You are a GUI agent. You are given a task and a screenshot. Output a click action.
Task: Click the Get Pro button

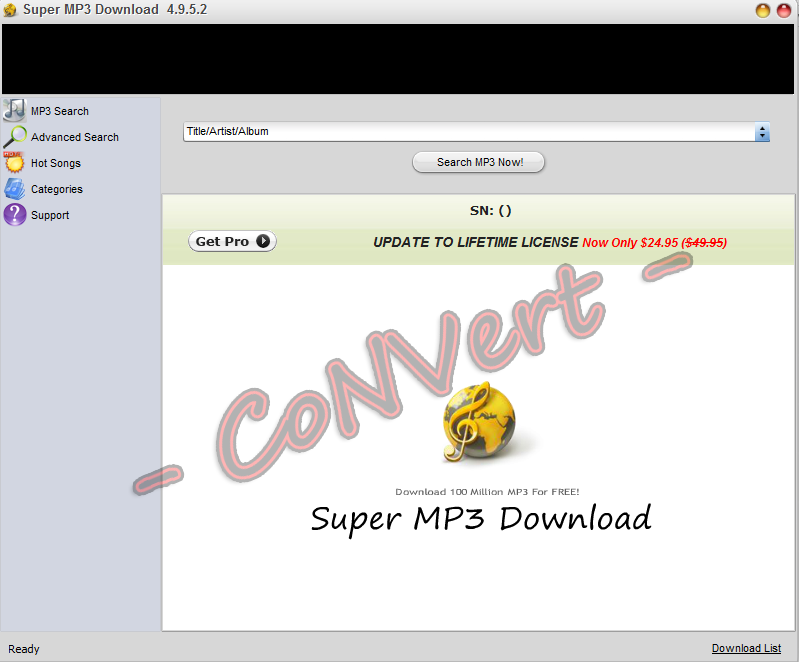[x=232, y=241]
